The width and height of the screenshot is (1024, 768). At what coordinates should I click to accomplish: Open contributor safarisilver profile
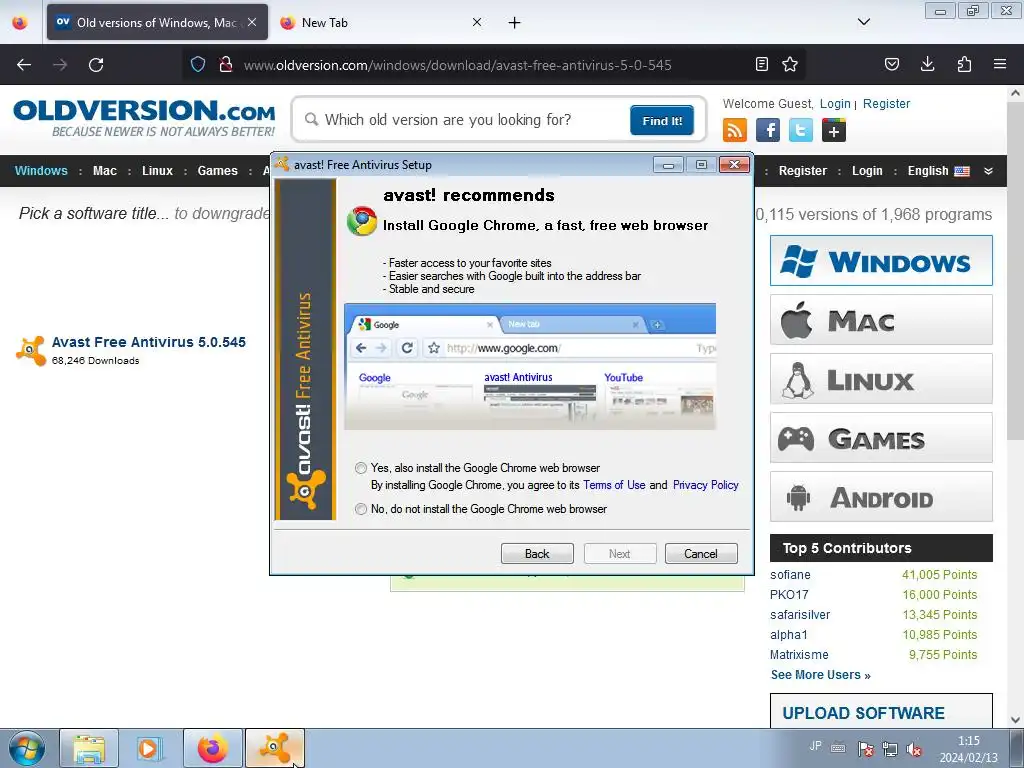(x=800, y=615)
